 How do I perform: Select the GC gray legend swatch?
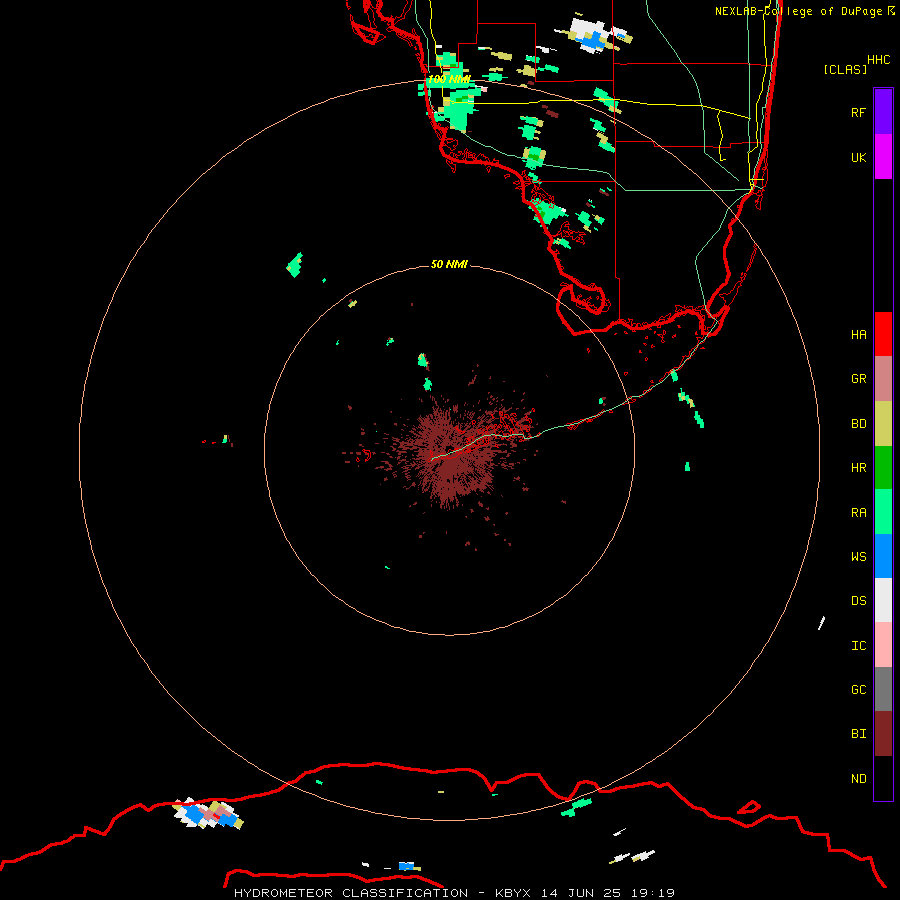pyautogui.click(x=883, y=689)
